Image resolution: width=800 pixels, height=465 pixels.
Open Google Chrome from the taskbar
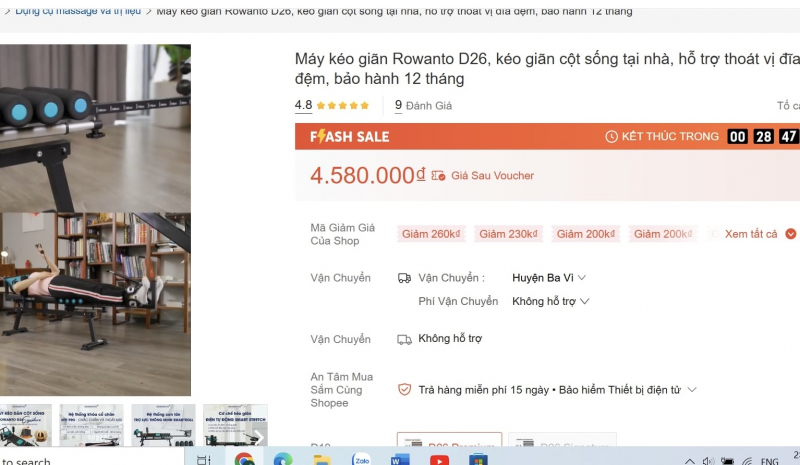click(244, 460)
